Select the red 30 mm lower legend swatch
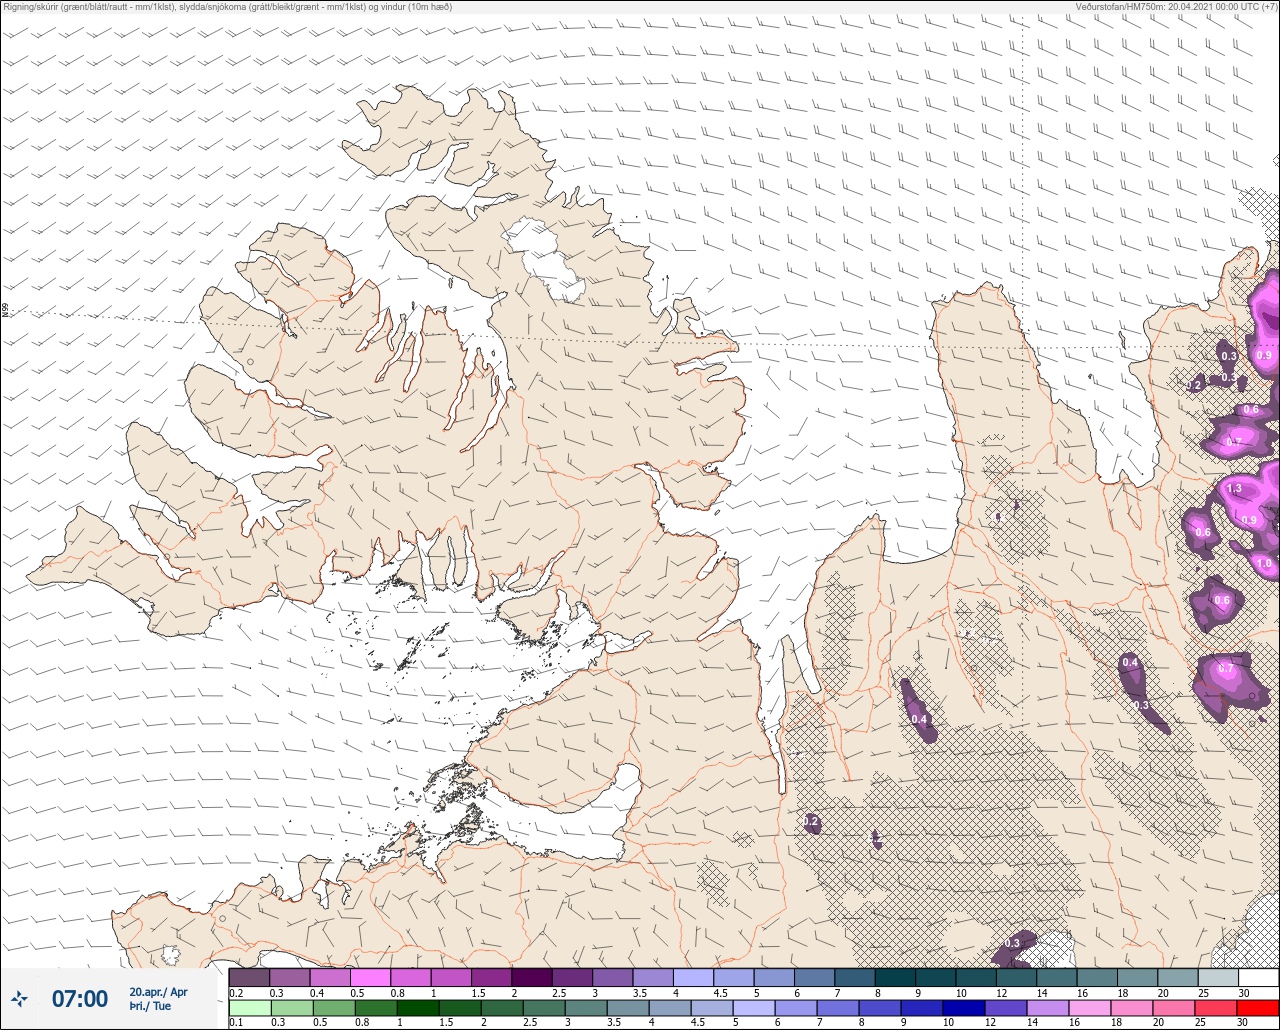1280x1030 pixels. tap(1257, 1007)
